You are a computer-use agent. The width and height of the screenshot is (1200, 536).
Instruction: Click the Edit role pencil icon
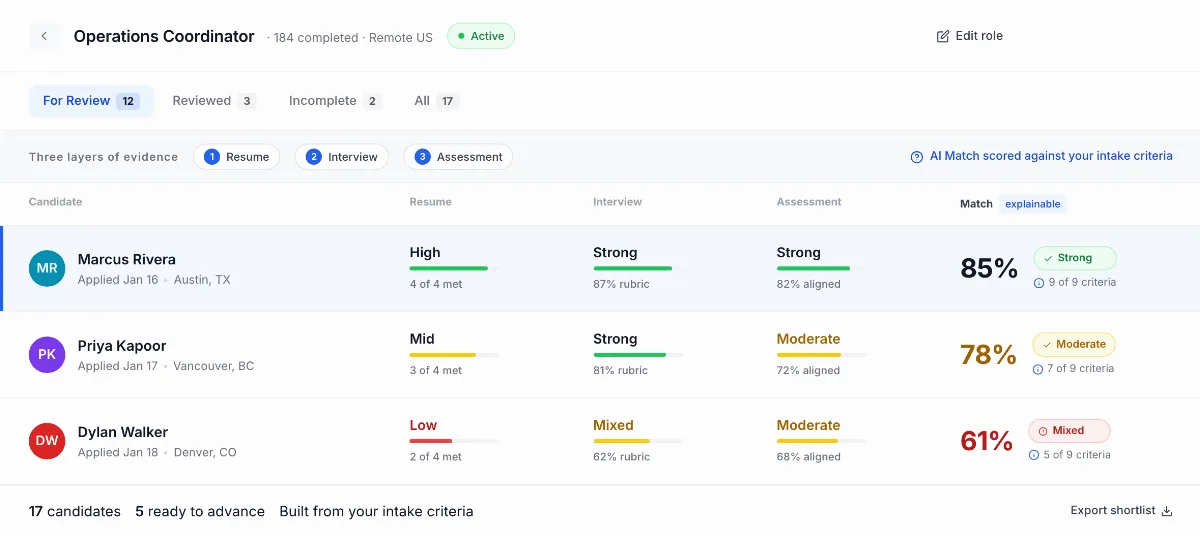point(943,36)
